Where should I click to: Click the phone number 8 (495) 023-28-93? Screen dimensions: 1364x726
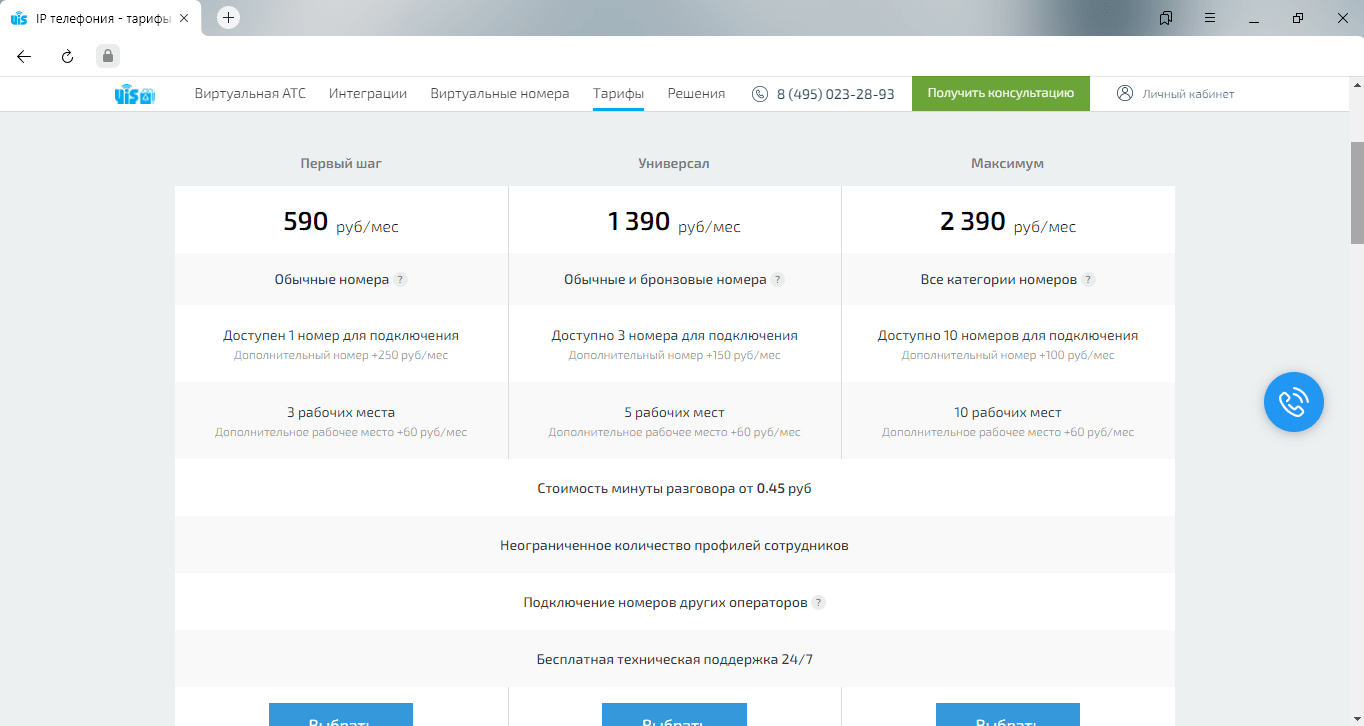click(836, 94)
